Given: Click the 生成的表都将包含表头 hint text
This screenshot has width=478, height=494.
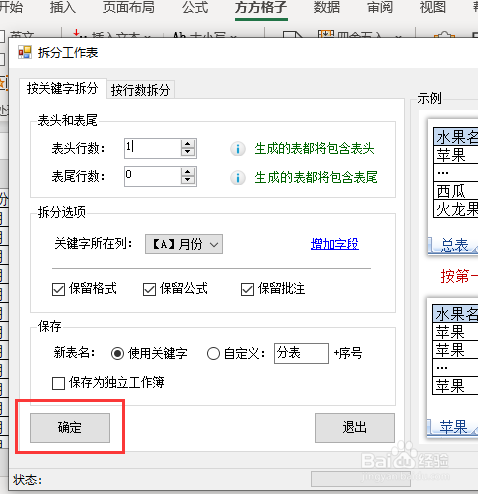Looking at the screenshot, I should click(314, 149).
